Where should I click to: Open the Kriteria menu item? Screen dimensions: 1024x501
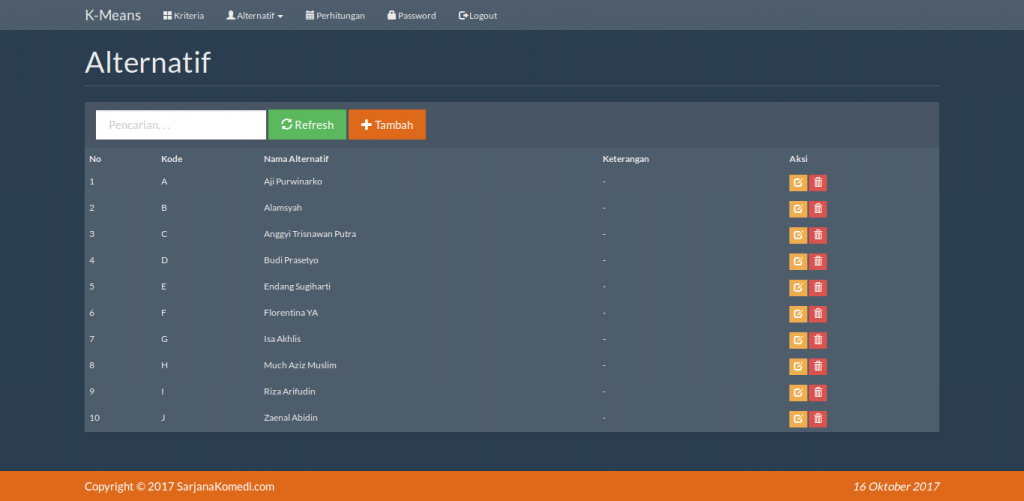(x=184, y=16)
